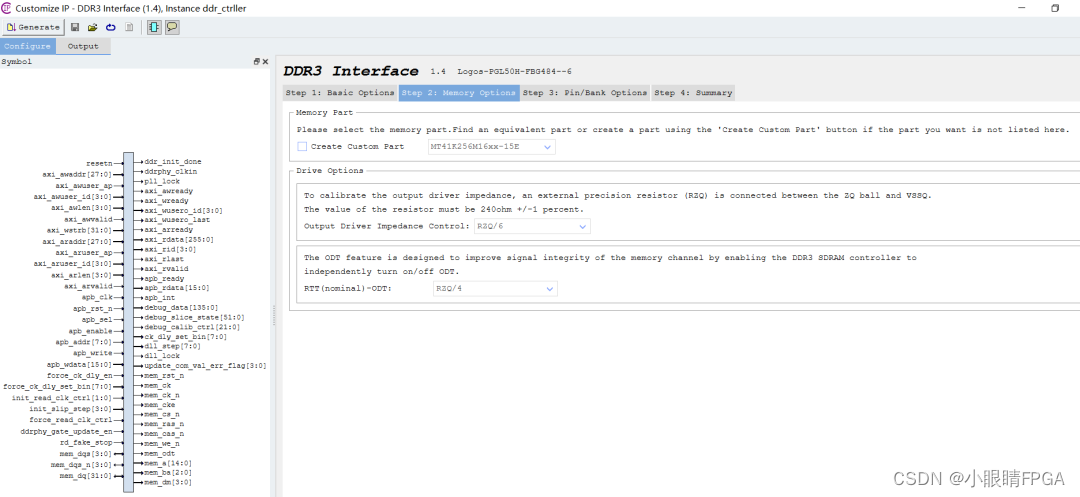Viewport: 1080px width, 497px height.
Task: Click the pll_lock output port
Action: tap(162, 181)
